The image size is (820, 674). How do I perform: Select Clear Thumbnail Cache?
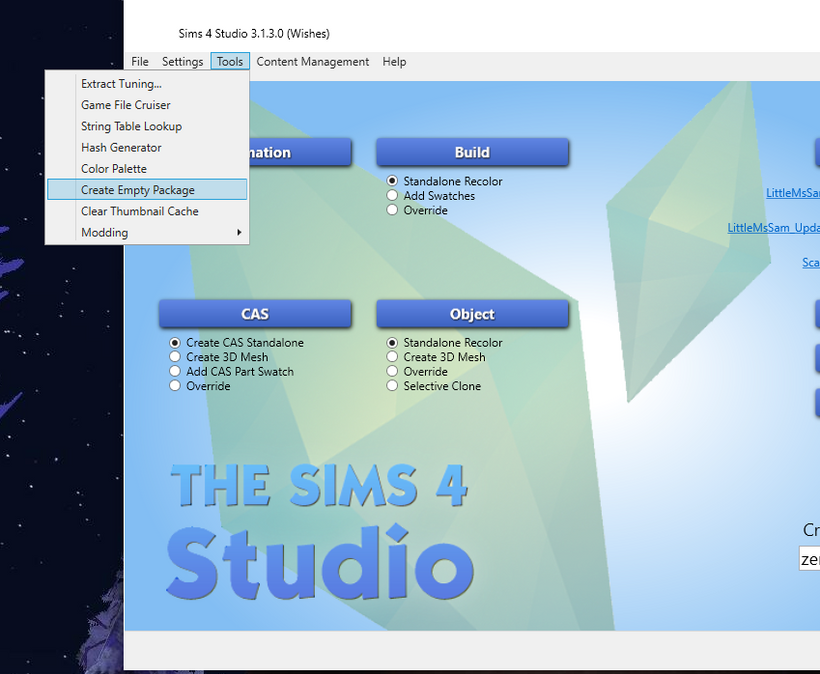[x=139, y=211]
